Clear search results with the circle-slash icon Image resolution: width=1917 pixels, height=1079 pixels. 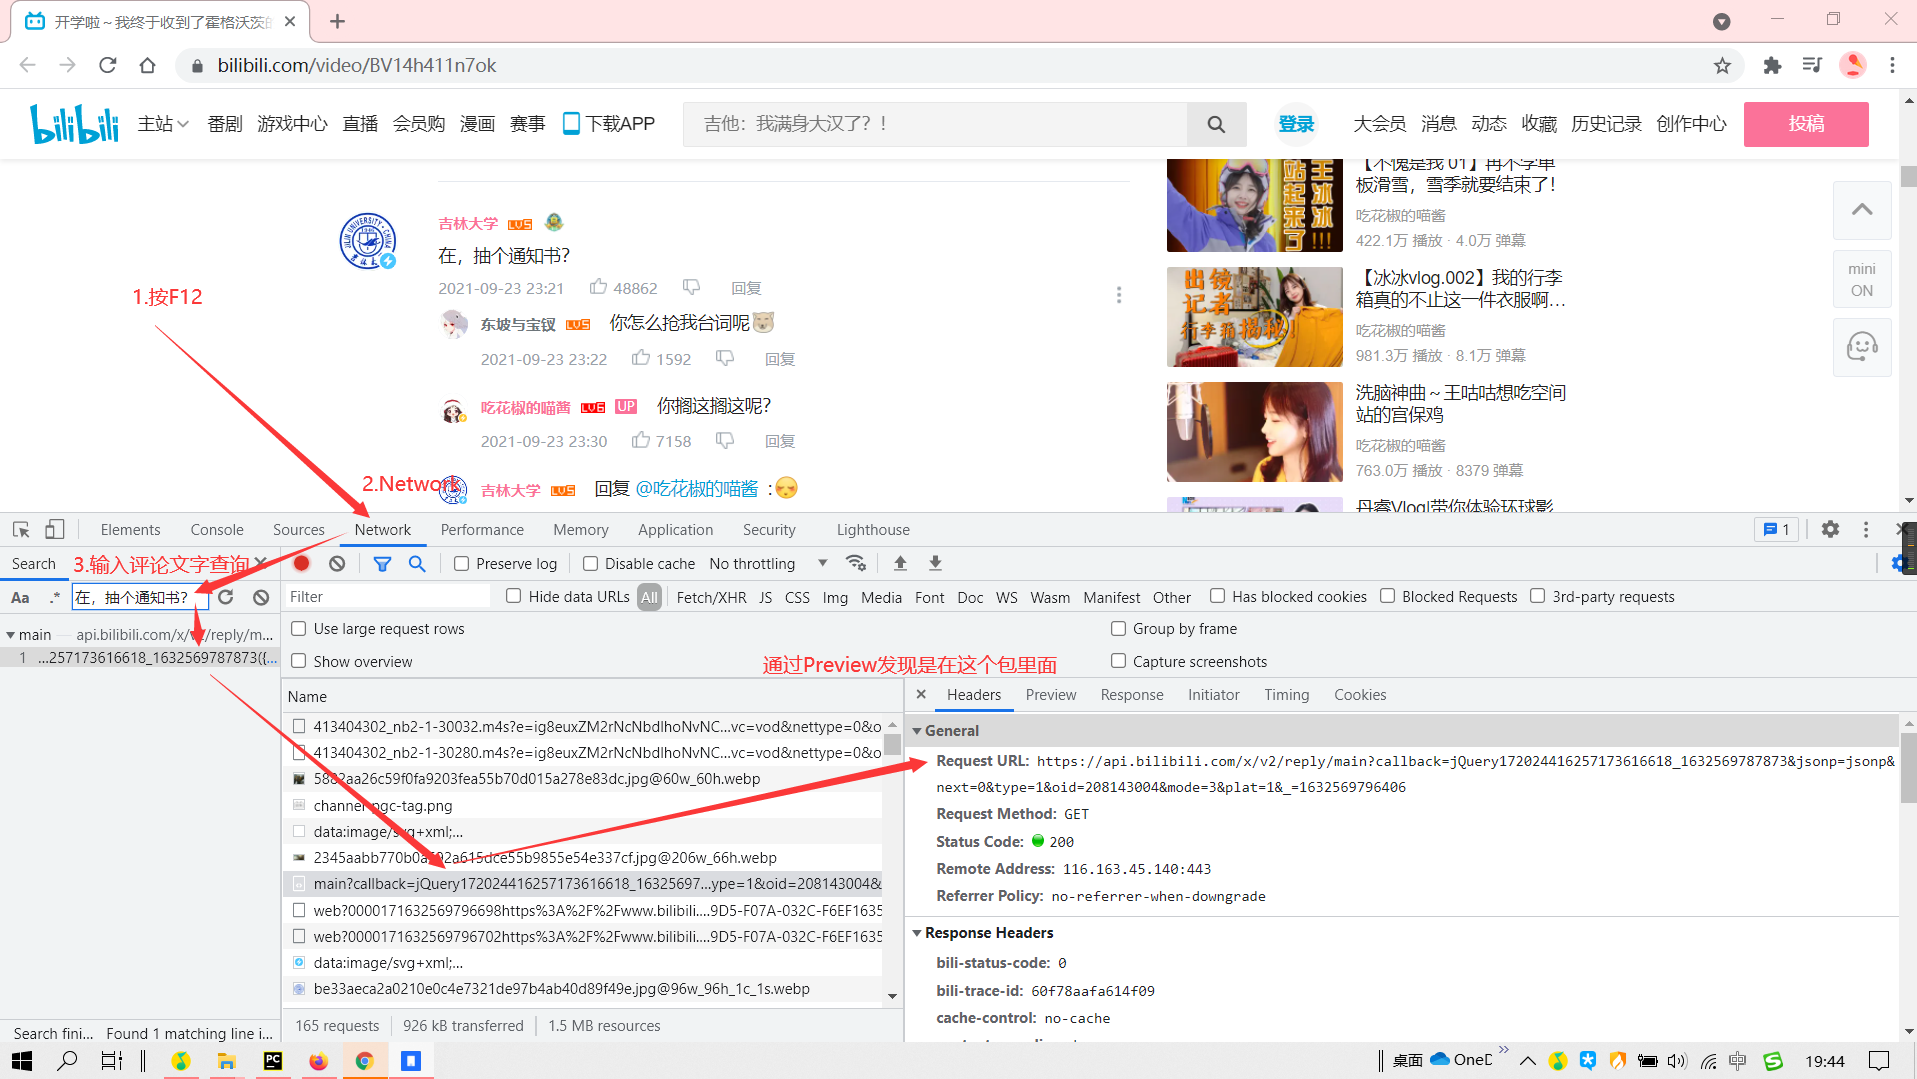pos(261,597)
